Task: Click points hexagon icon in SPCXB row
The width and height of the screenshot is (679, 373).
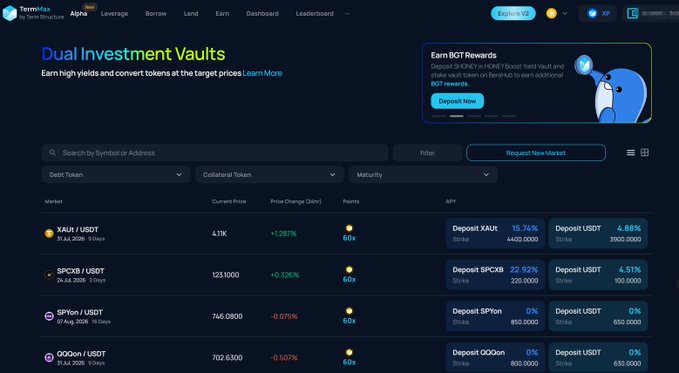Action: click(x=349, y=269)
